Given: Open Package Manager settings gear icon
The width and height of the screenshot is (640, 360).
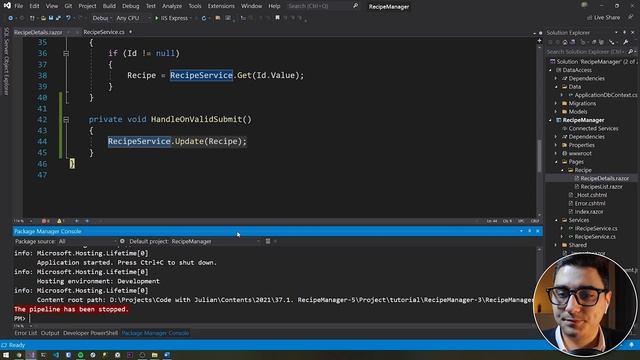Looking at the screenshot, I should pyautogui.click(x=122, y=241).
